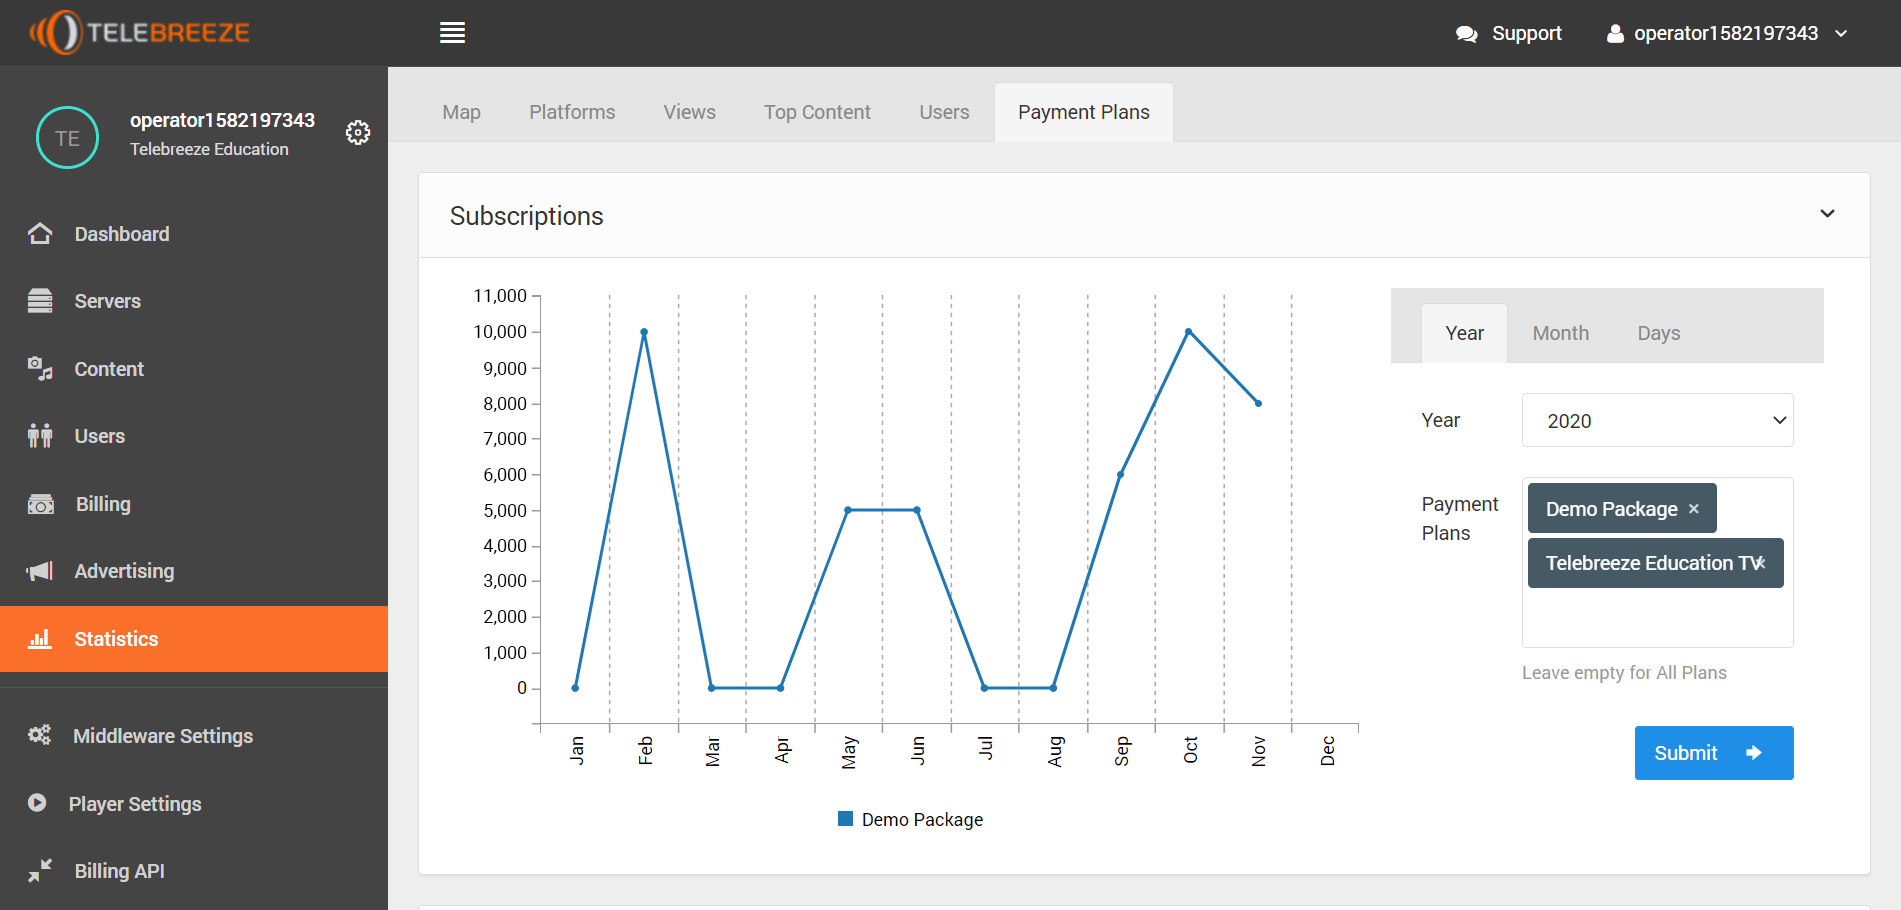This screenshot has height=910, width=1901.
Task: Select the Year period tab
Action: 1464,333
